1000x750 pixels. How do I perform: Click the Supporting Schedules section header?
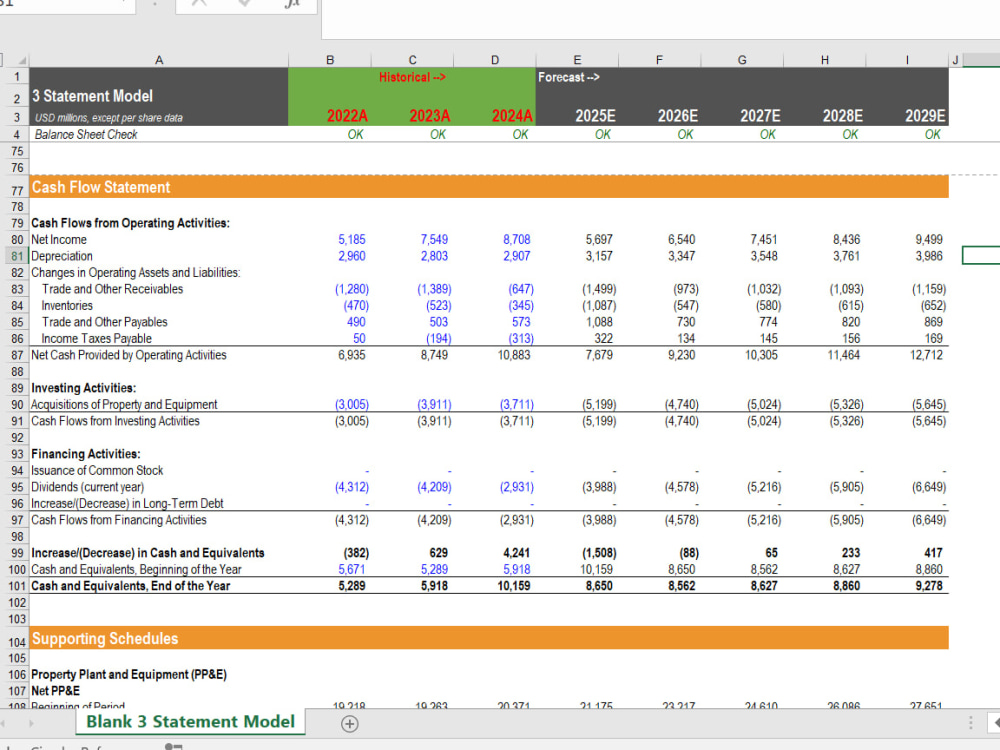[x=489, y=638]
